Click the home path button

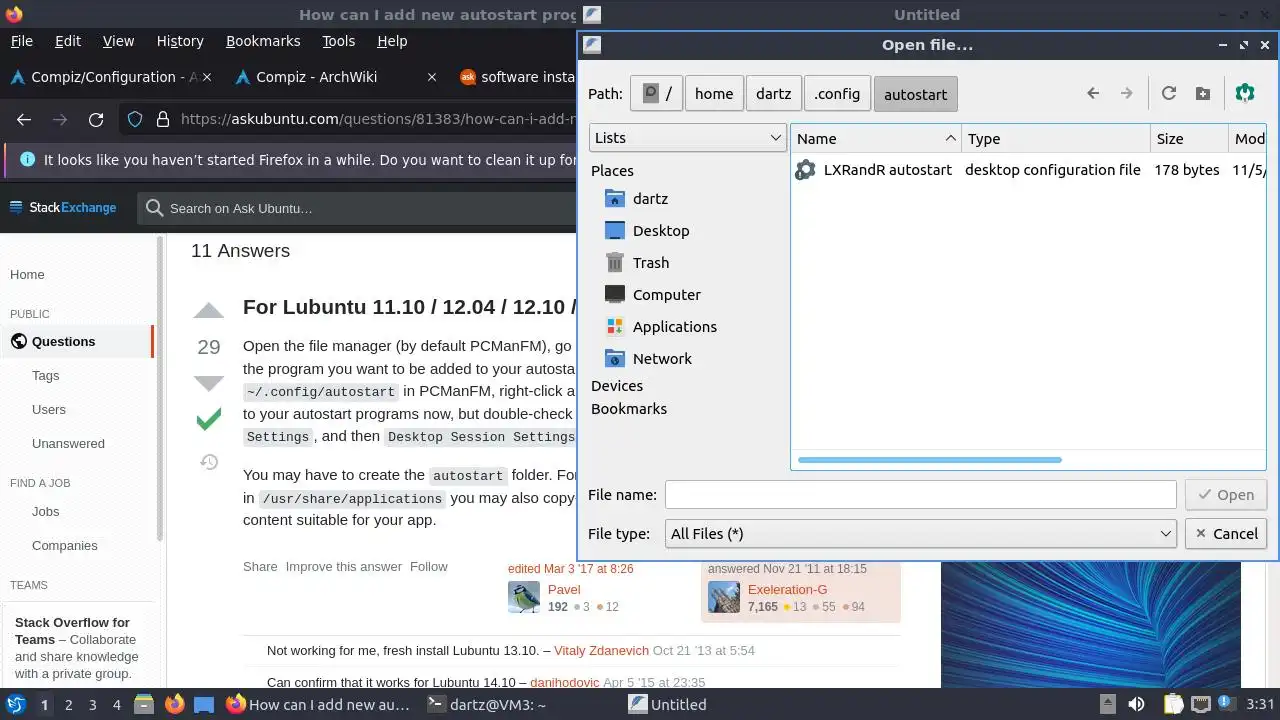(714, 94)
